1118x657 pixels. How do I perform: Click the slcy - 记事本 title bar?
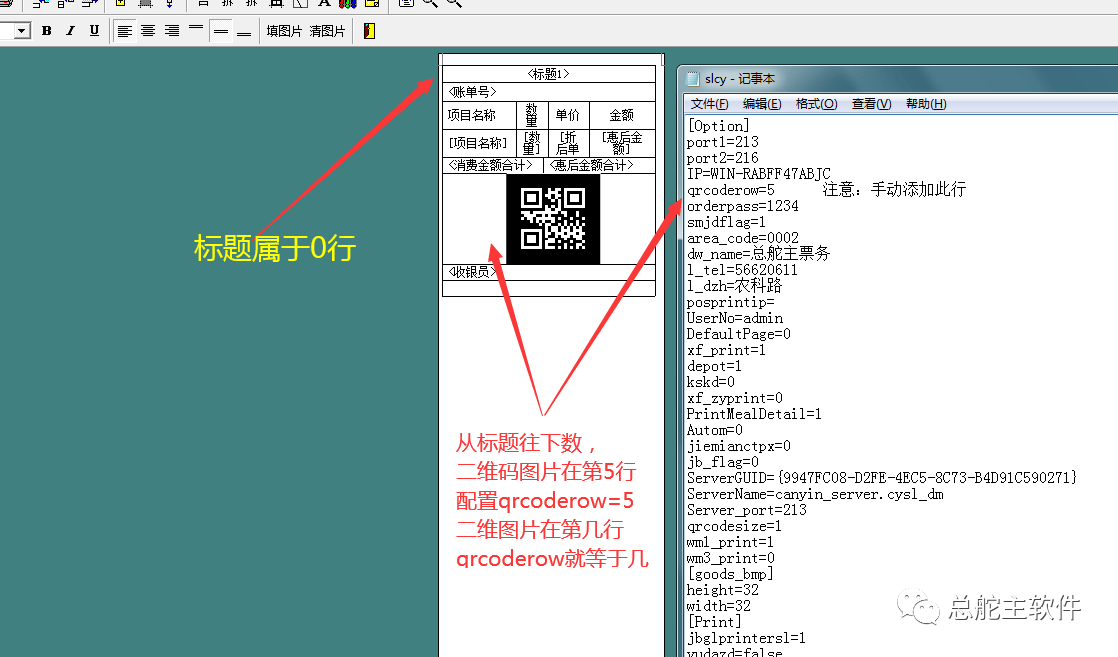click(x=898, y=78)
